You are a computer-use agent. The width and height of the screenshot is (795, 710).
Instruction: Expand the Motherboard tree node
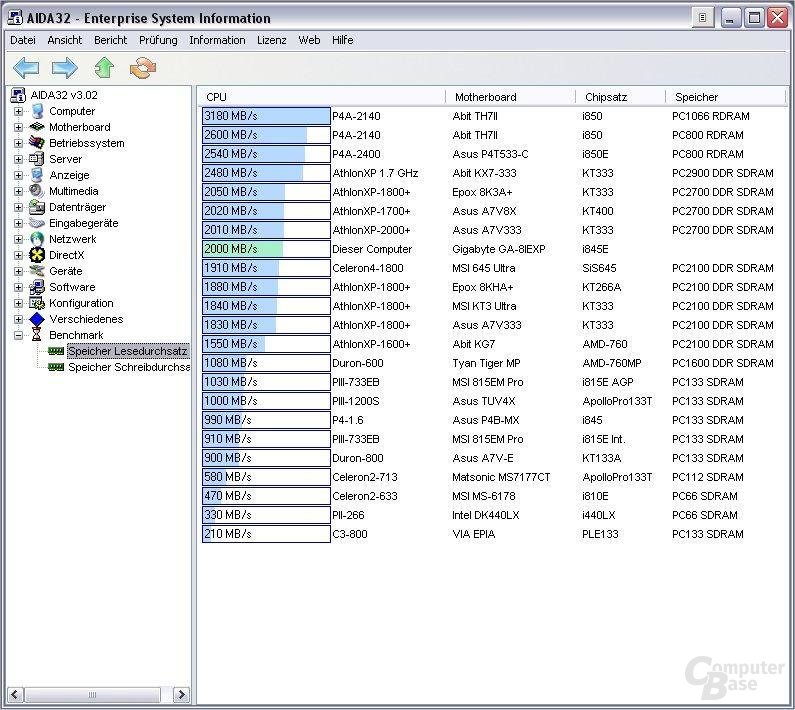(18, 127)
